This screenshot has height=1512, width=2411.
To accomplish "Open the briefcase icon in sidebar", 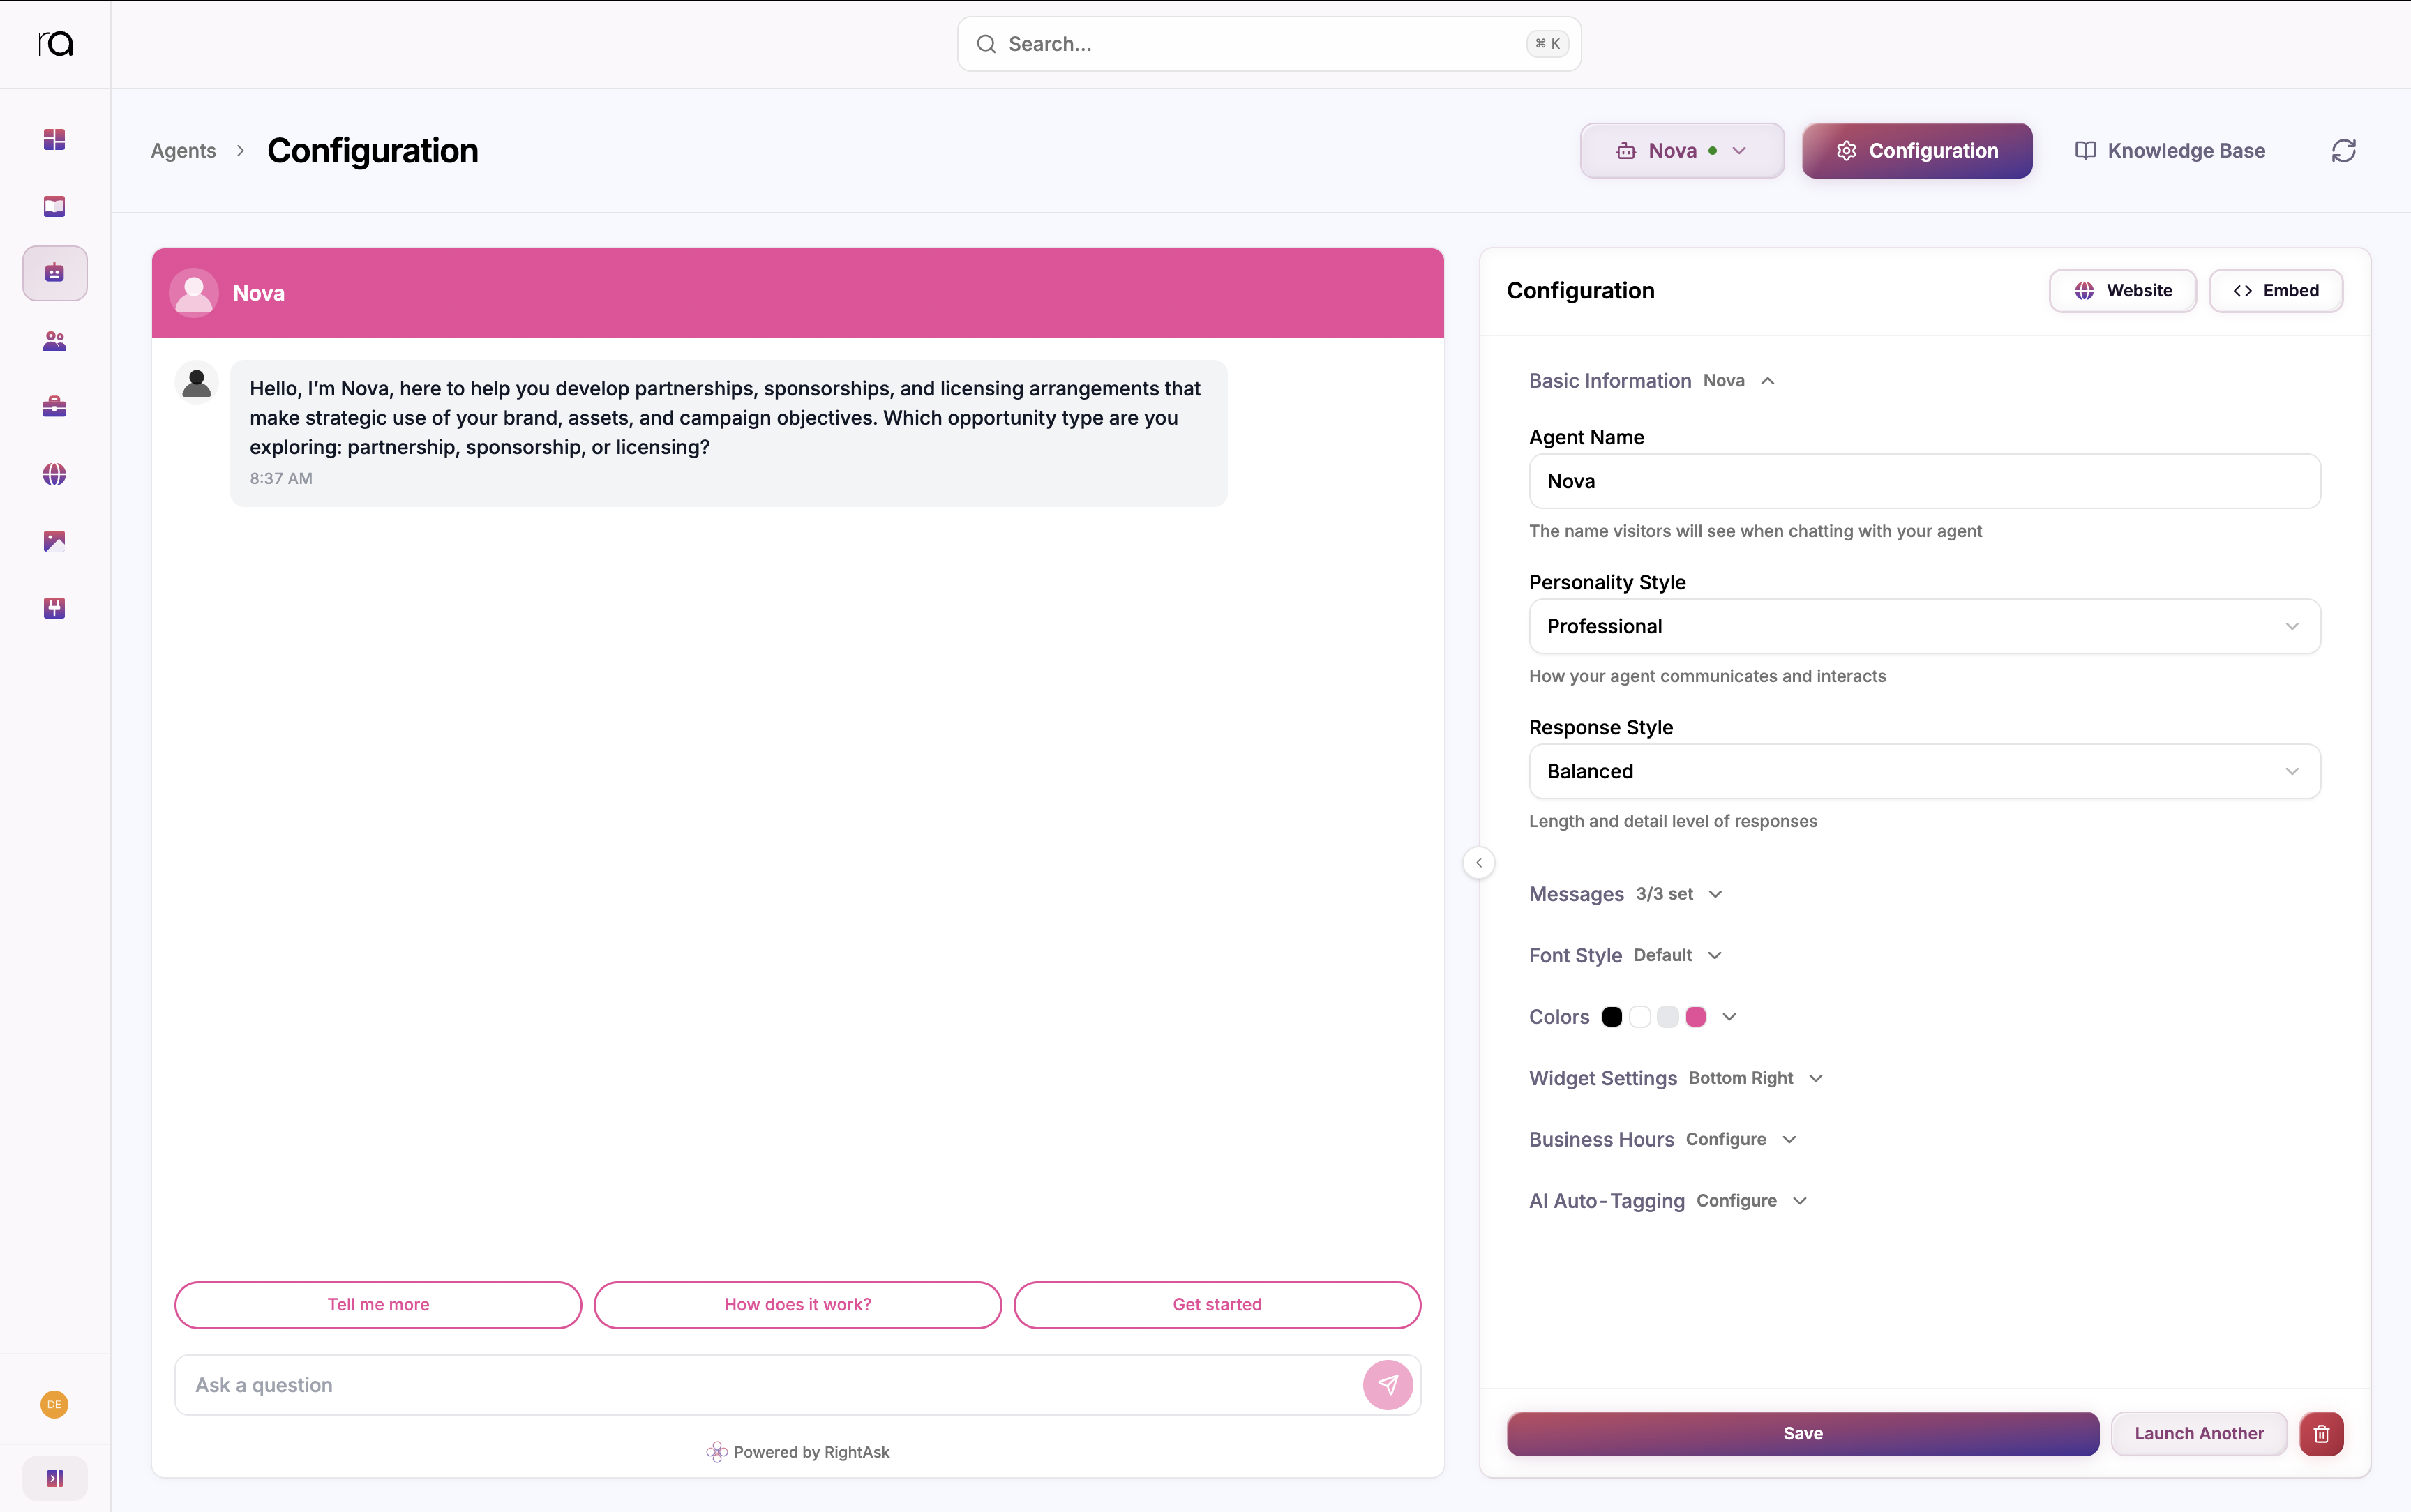I will coord(54,407).
